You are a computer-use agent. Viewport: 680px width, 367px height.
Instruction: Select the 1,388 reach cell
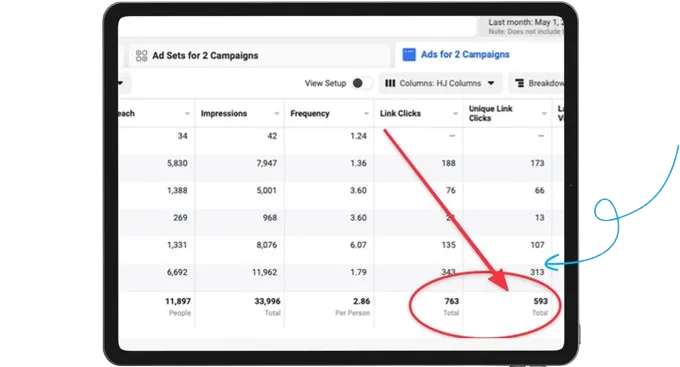[177, 190]
